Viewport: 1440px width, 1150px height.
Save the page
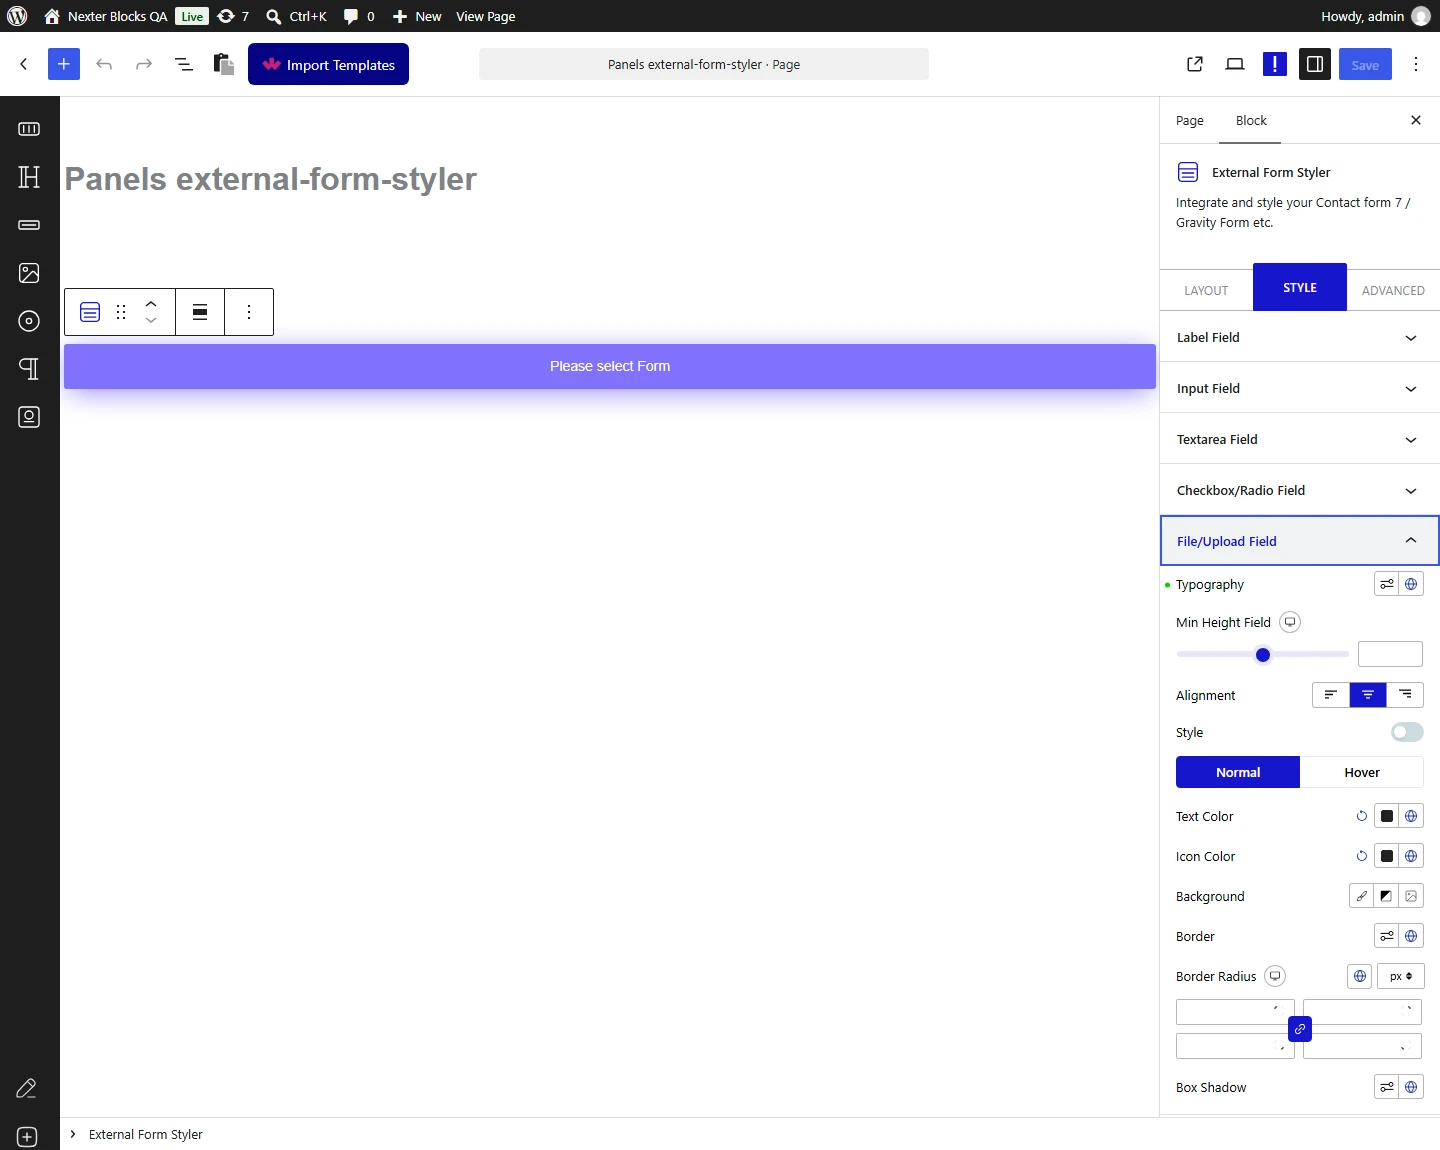[1365, 64]
